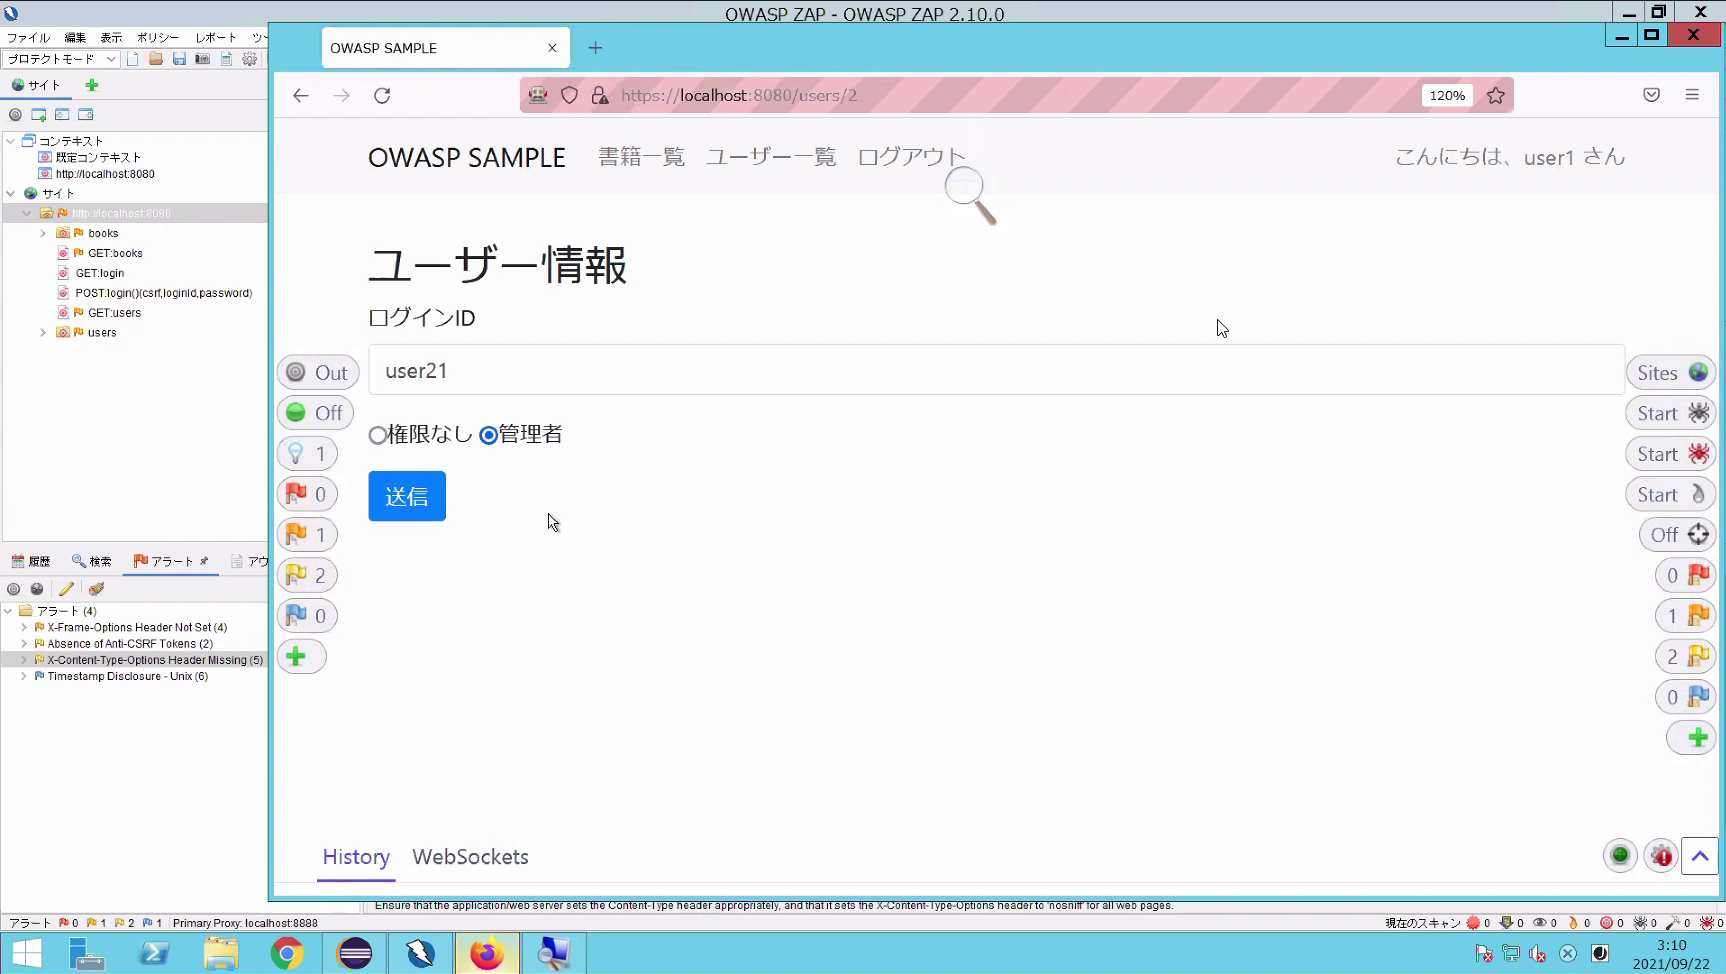
Task: Collapse the コンテキスト tree node
Action: point(10,141)
